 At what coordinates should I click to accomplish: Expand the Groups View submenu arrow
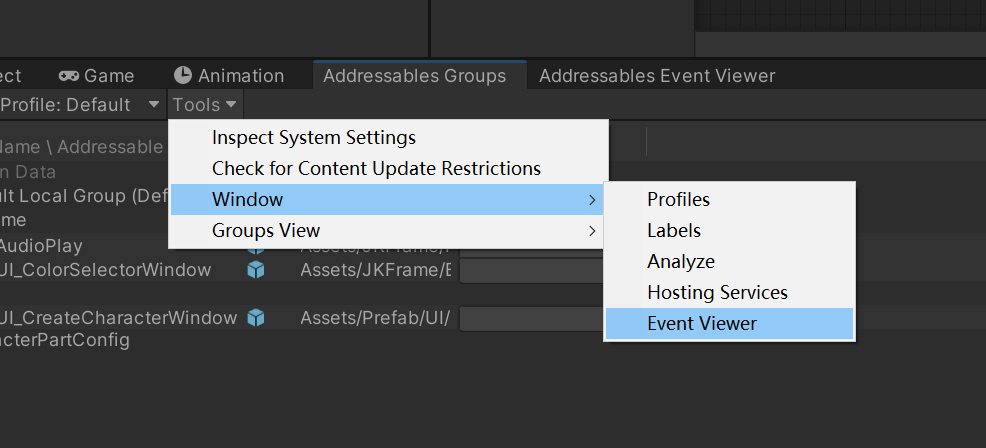592,230
